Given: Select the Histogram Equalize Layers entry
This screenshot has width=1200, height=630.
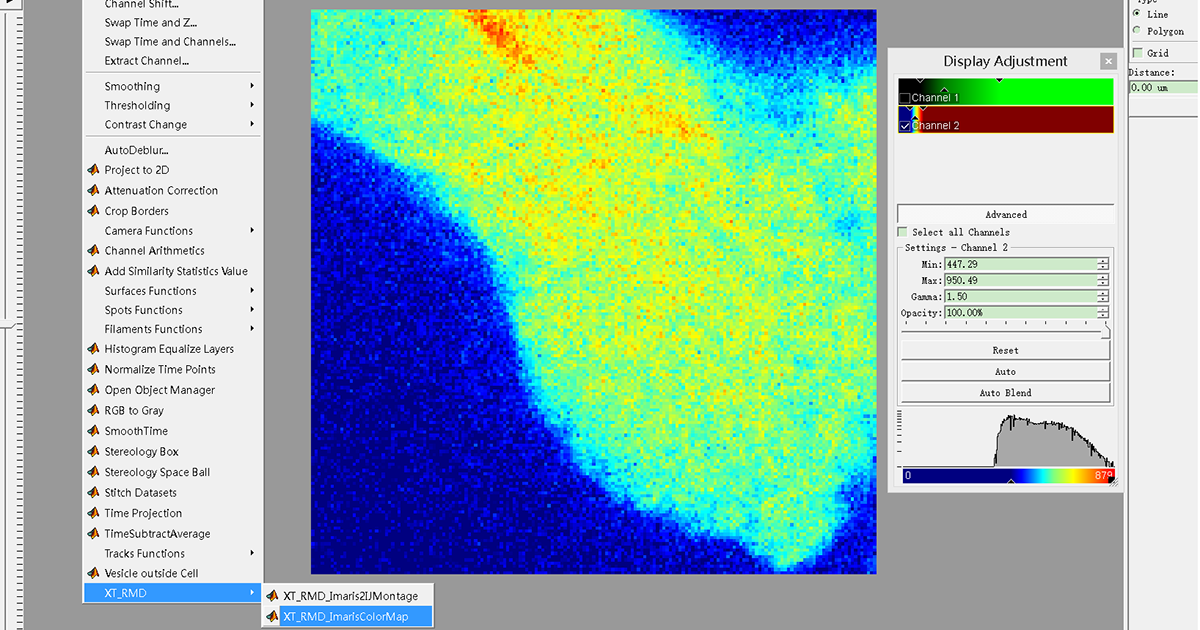Looking at the screenshot, I should [x=169, y=349].
